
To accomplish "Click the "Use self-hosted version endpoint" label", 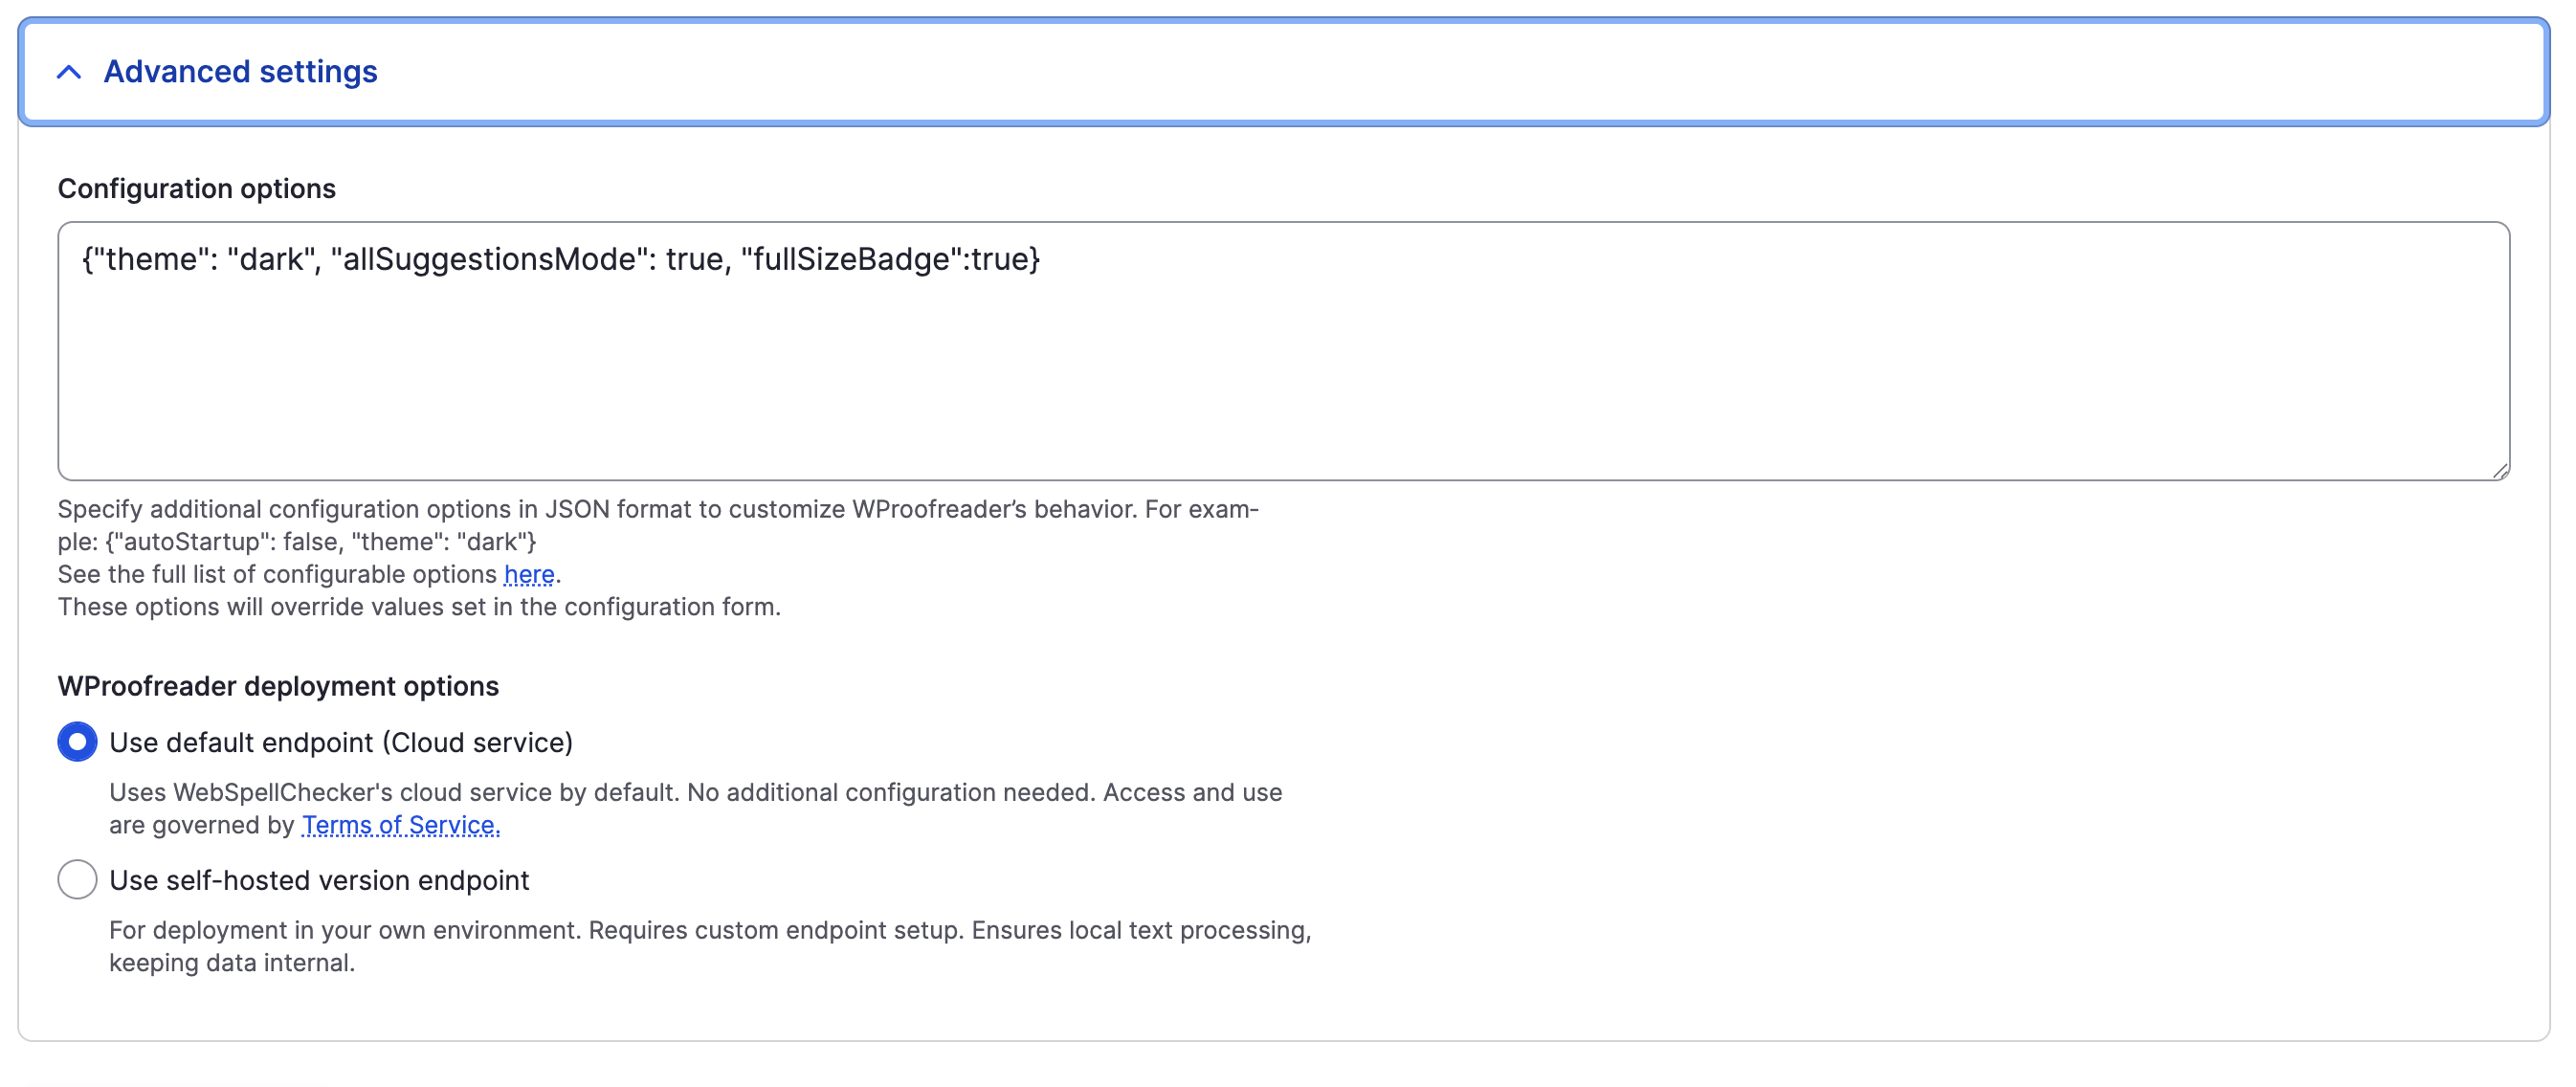I will click(318, 880).
